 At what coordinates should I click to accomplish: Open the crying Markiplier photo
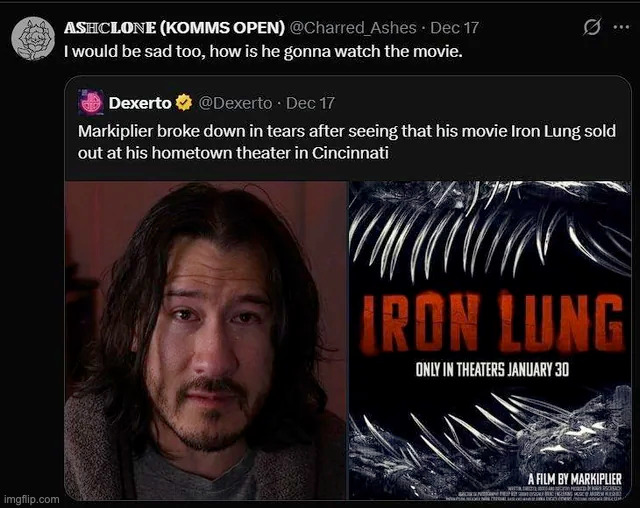(205, 340)
